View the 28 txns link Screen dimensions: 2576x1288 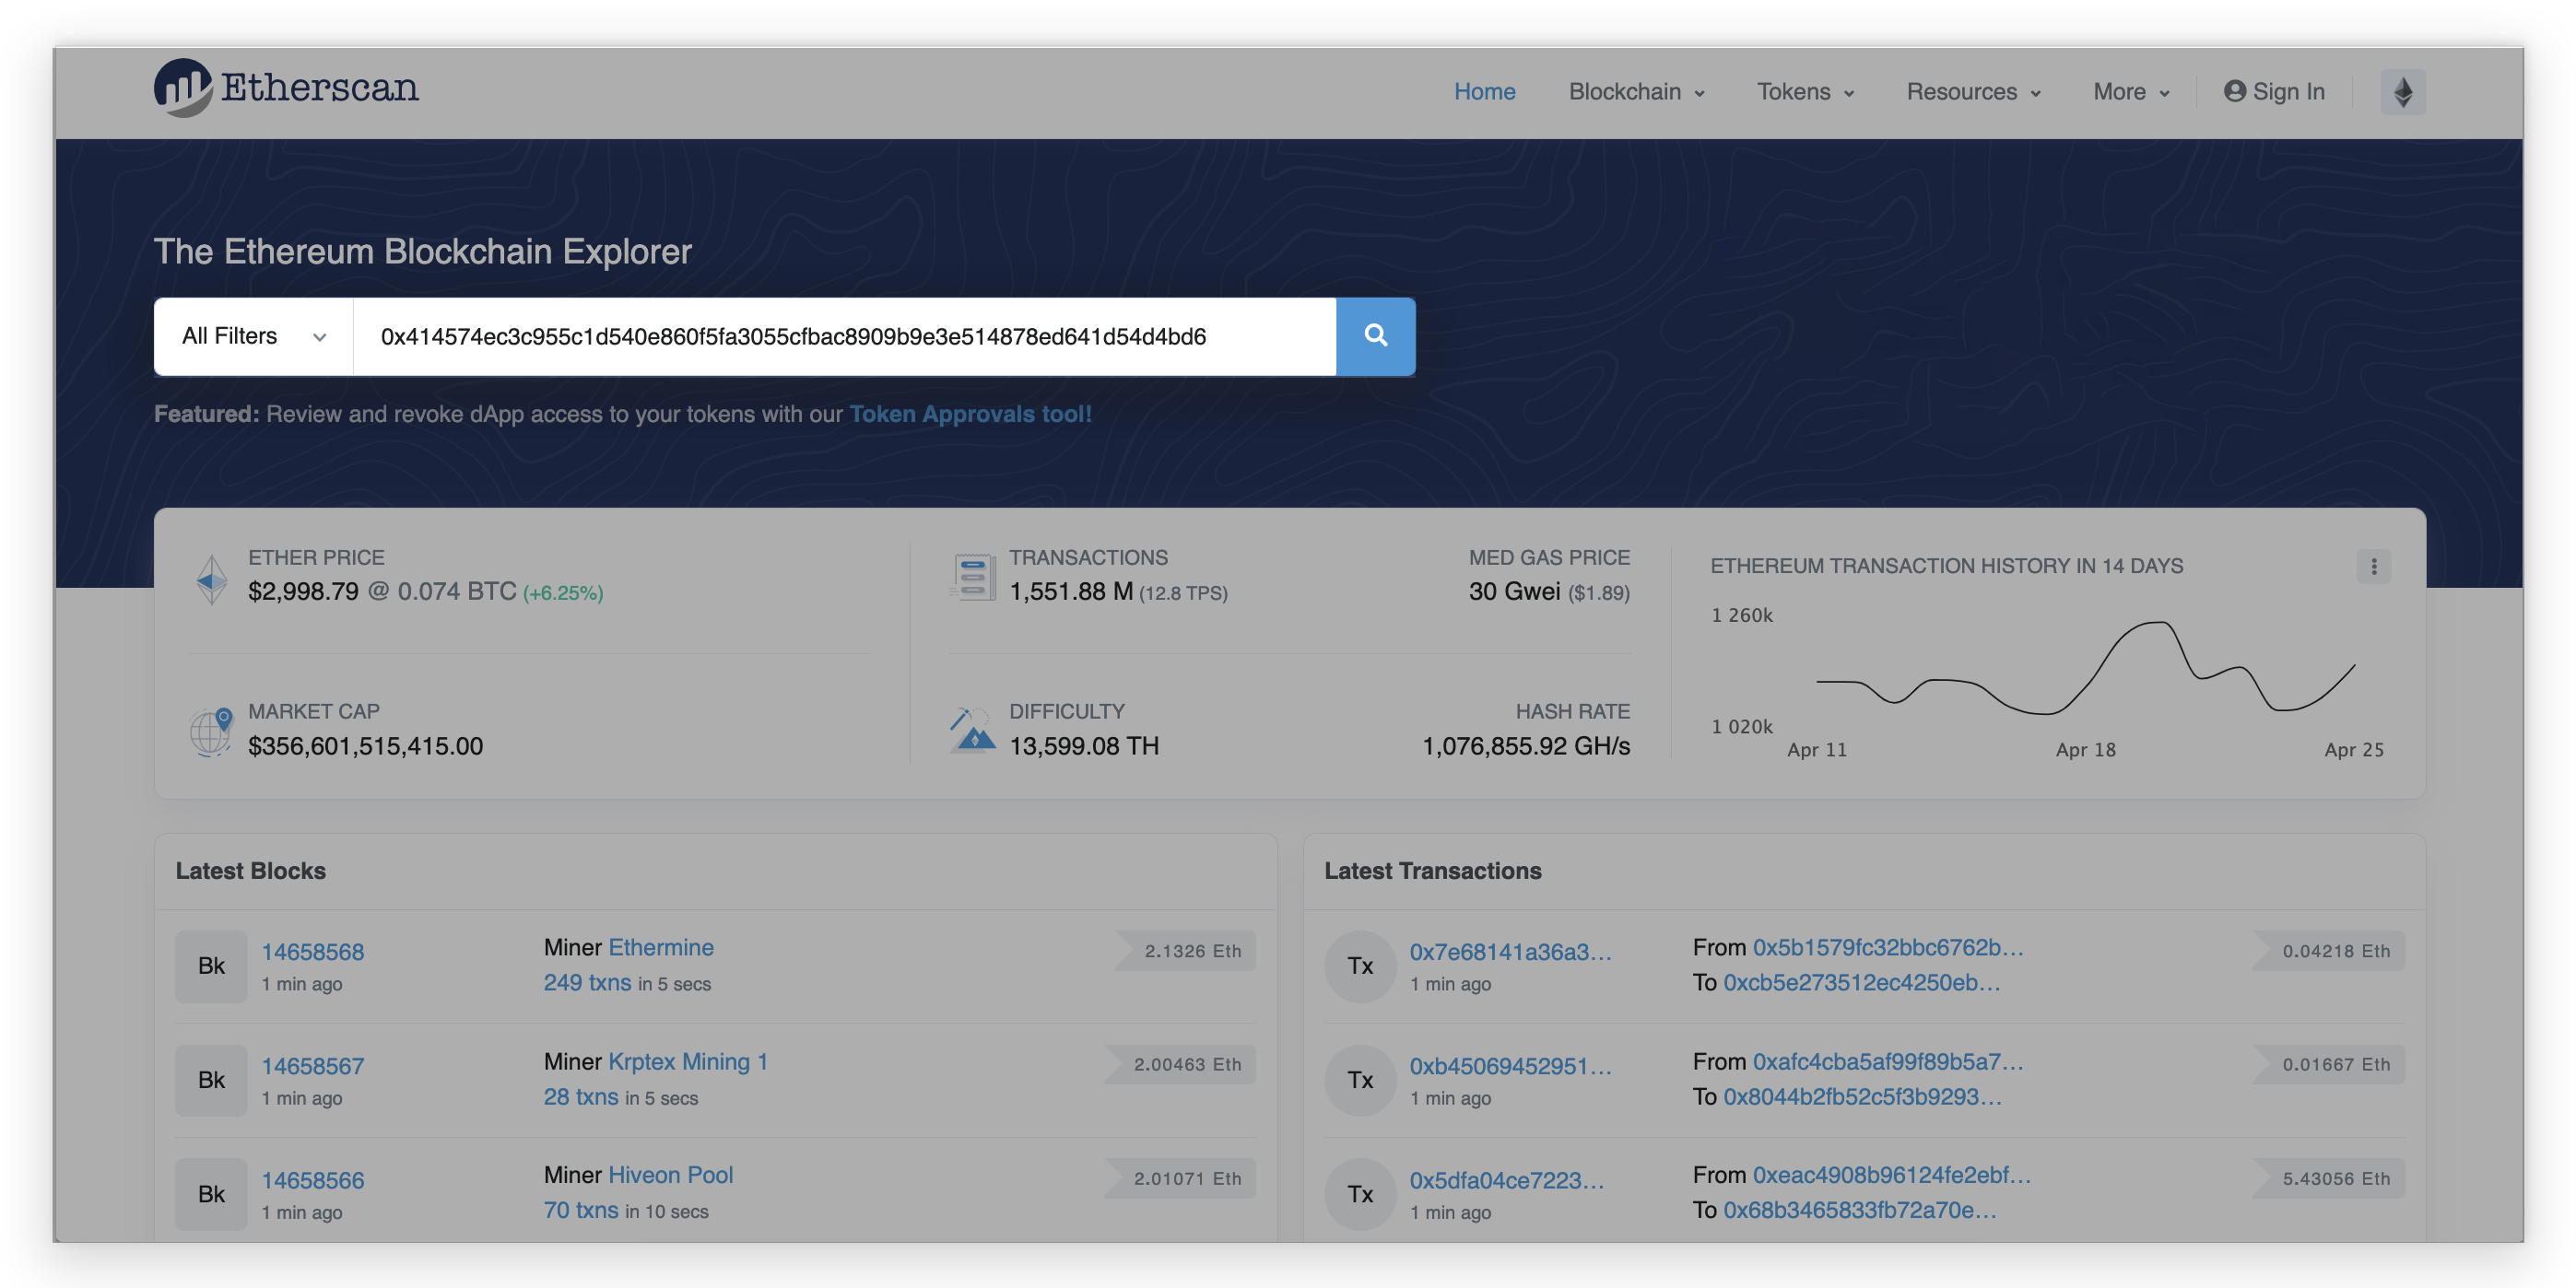581,1096
